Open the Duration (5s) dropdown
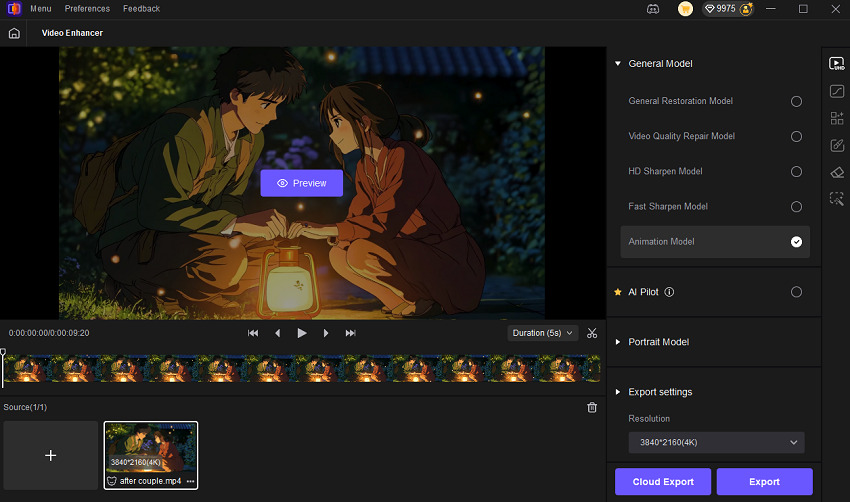 coord(542,333)
